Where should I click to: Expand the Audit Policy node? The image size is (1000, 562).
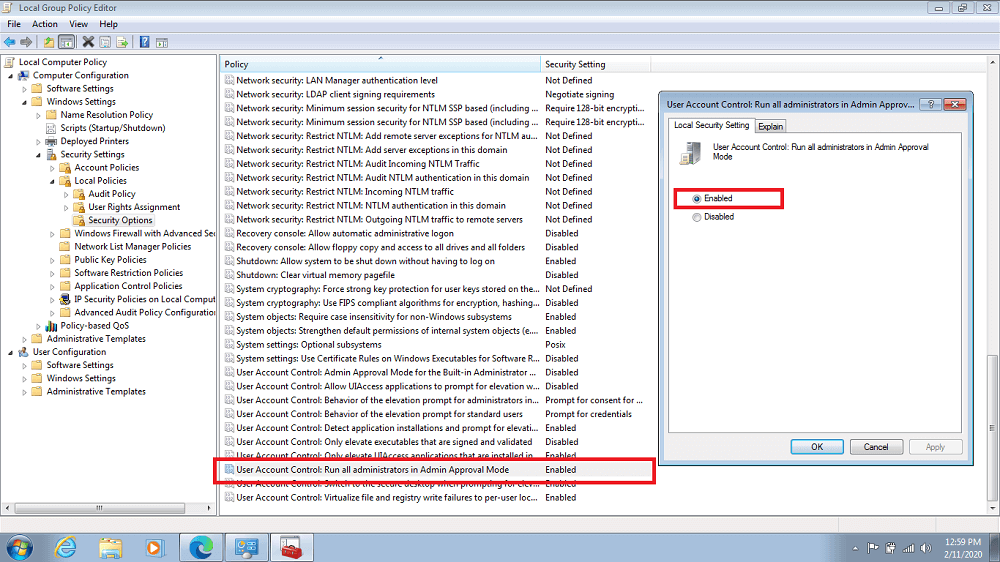66,195
